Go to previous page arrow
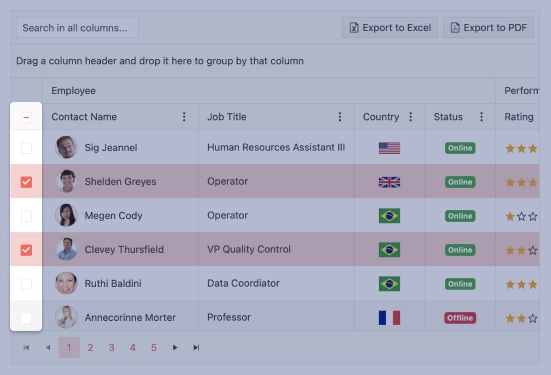 click(48, 348)
